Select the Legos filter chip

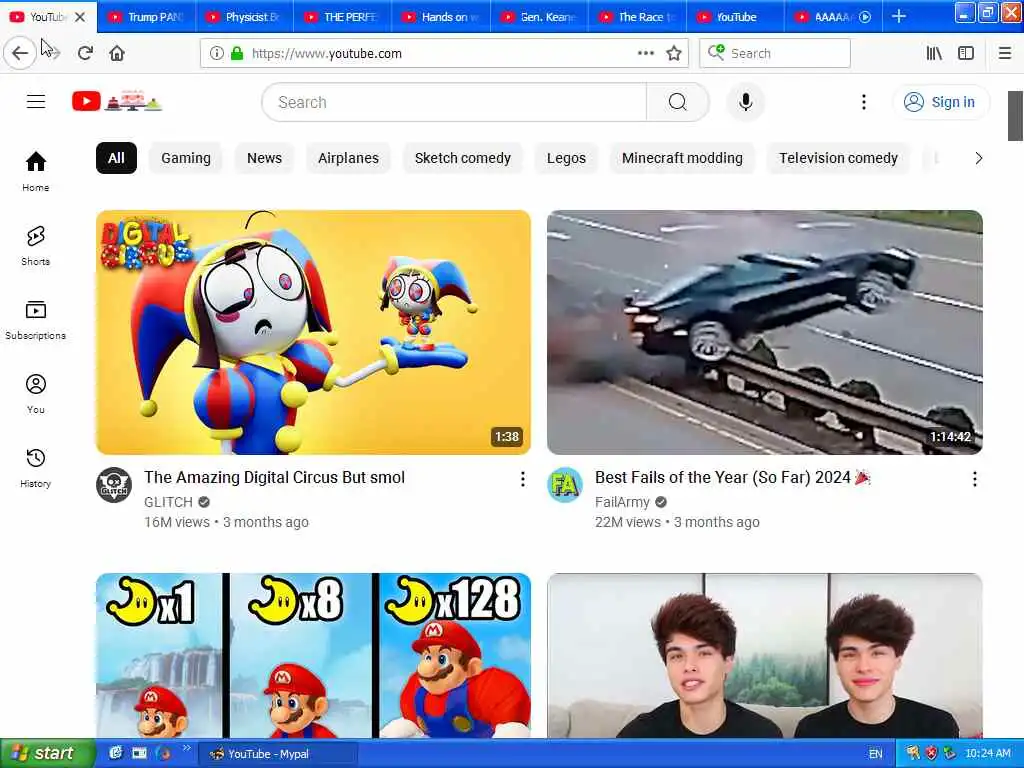[566, 158]
